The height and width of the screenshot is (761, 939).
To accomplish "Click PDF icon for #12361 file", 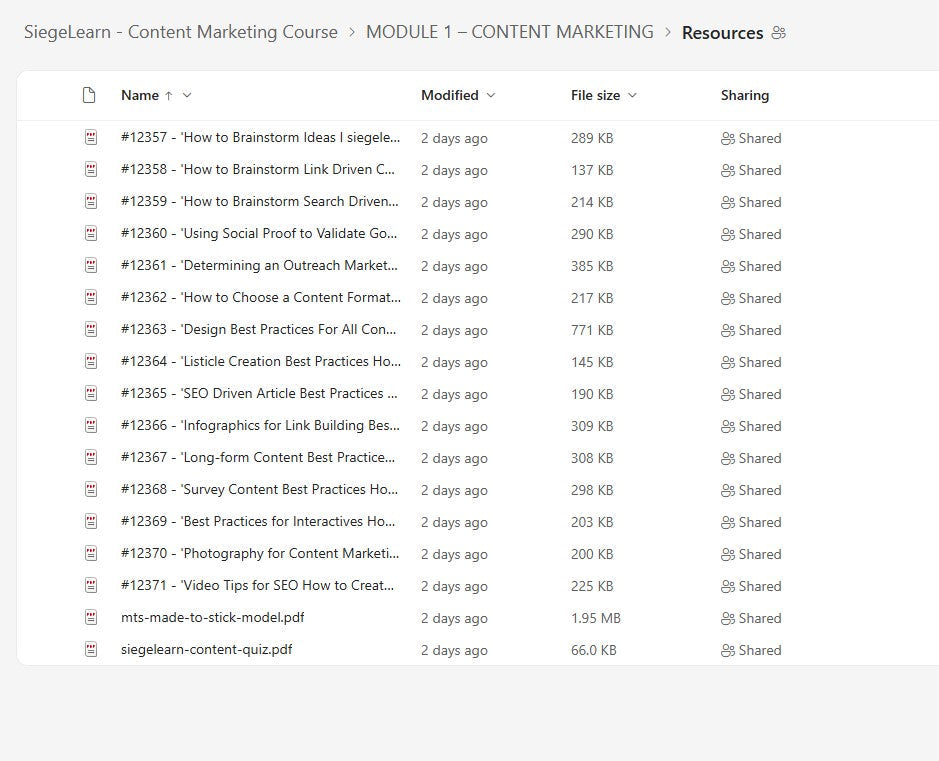I will [x=91, y=266].
